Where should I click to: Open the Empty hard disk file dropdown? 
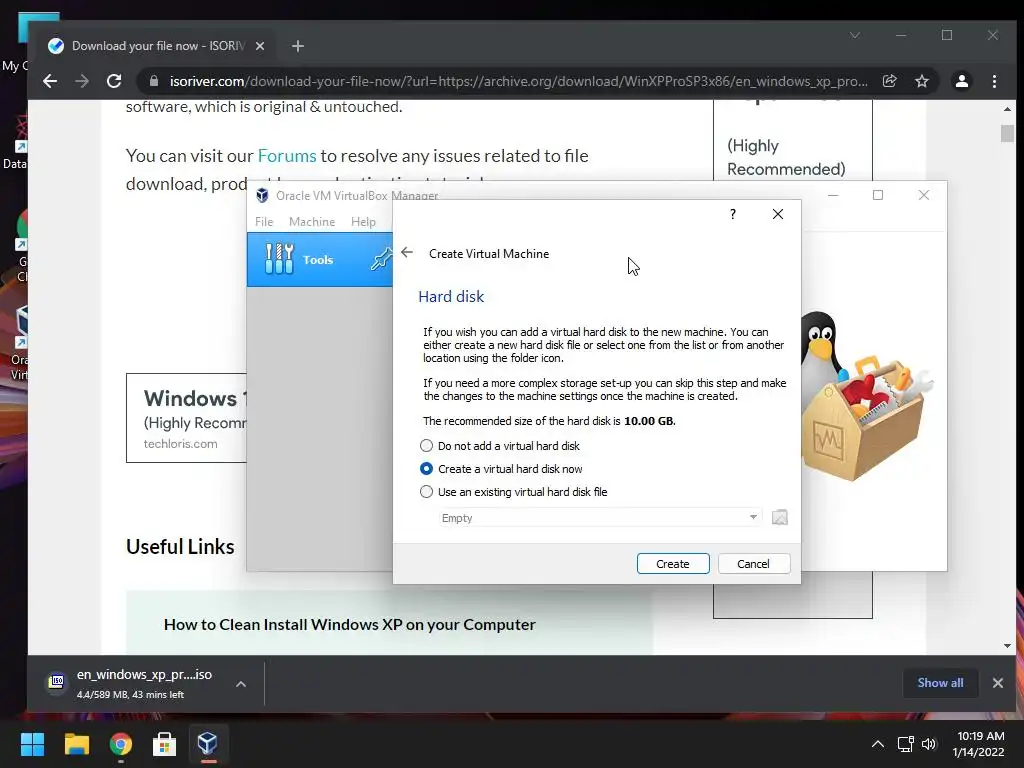coord(600,518)
